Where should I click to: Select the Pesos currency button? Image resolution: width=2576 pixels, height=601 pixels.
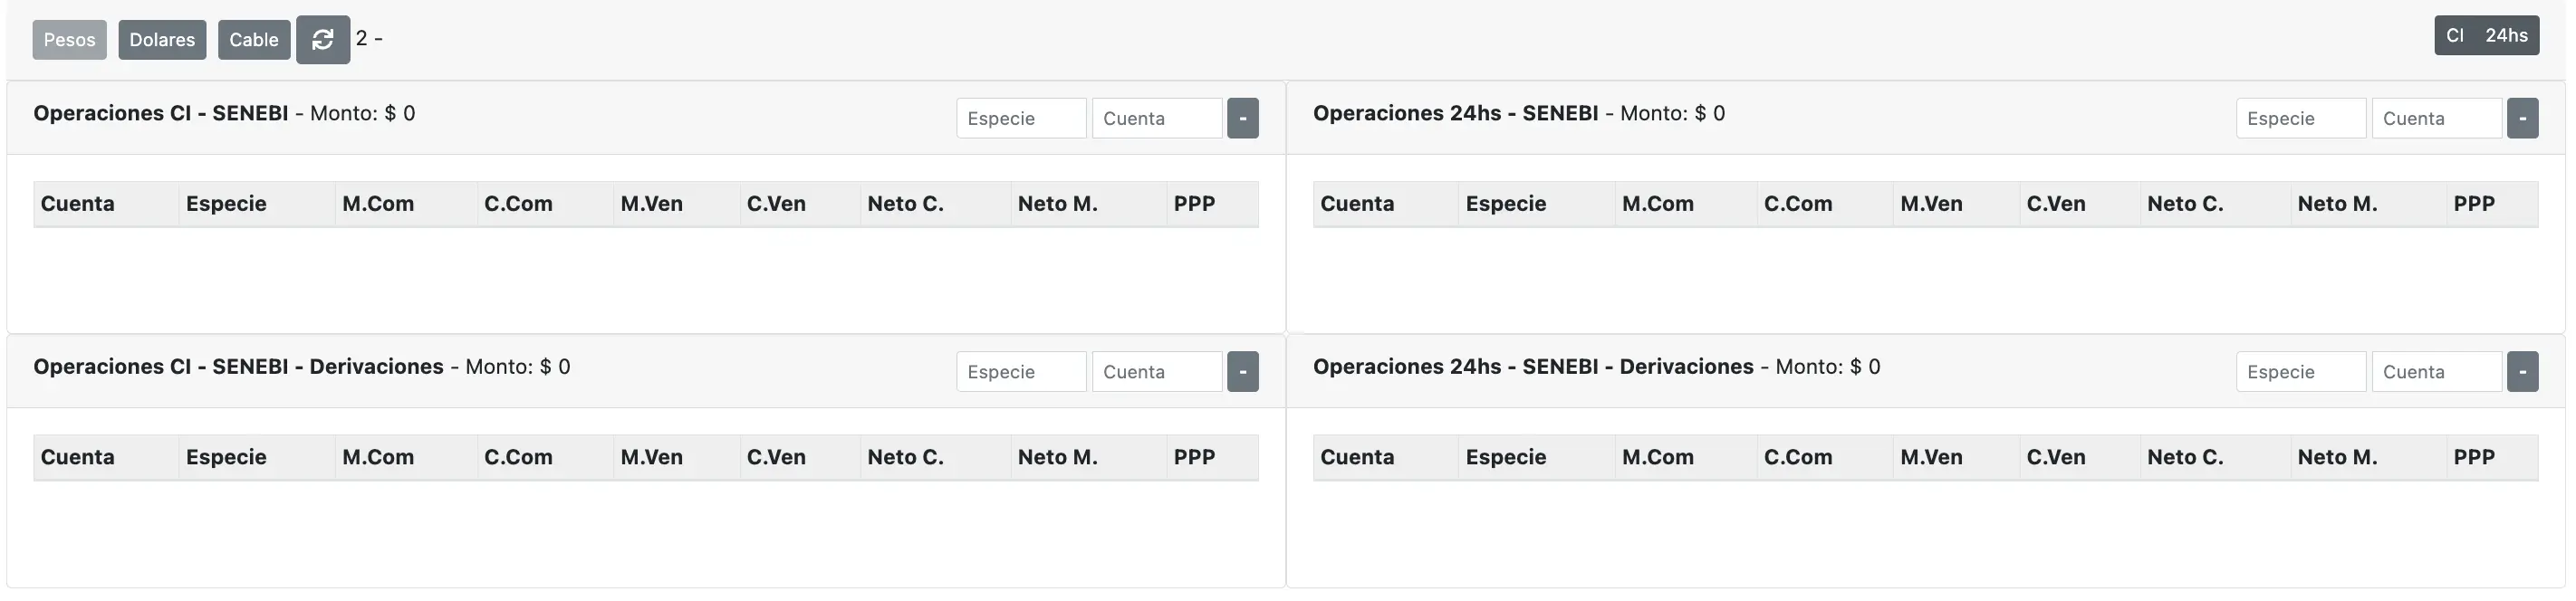[69, 40]
